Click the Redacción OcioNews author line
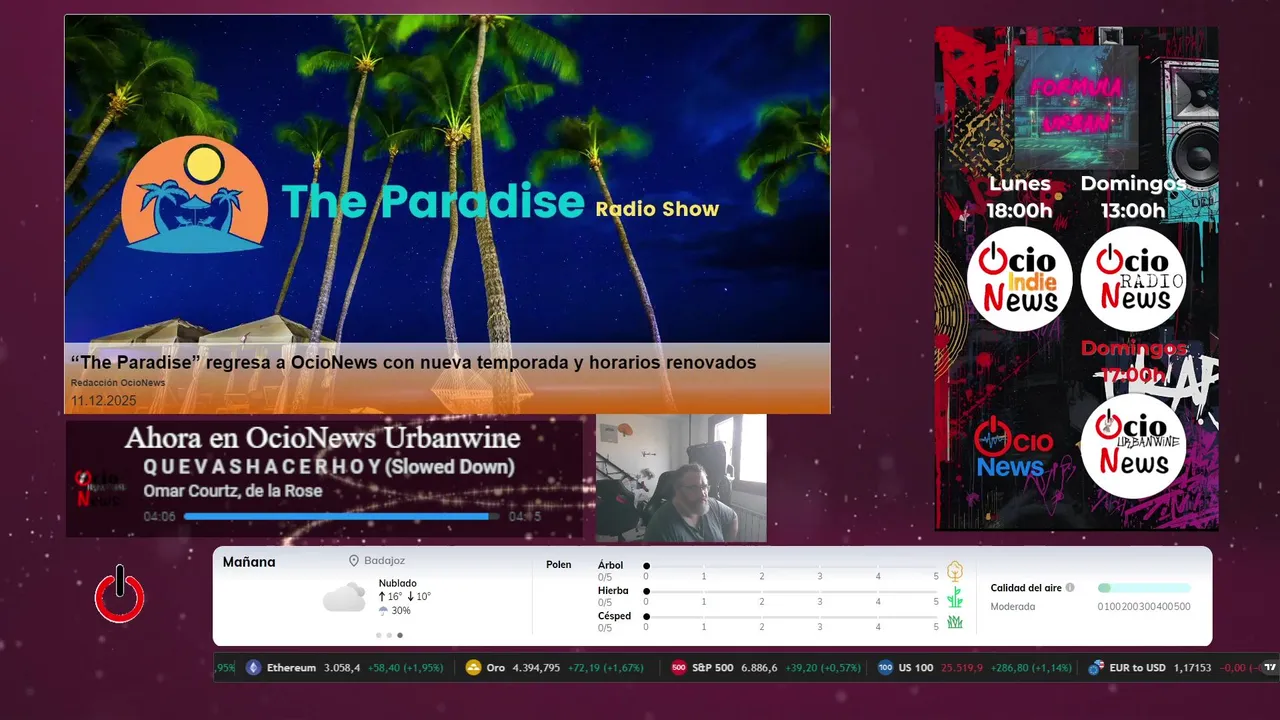The width and height of the screenshot is (1280, 720). [x=118, y=383]
